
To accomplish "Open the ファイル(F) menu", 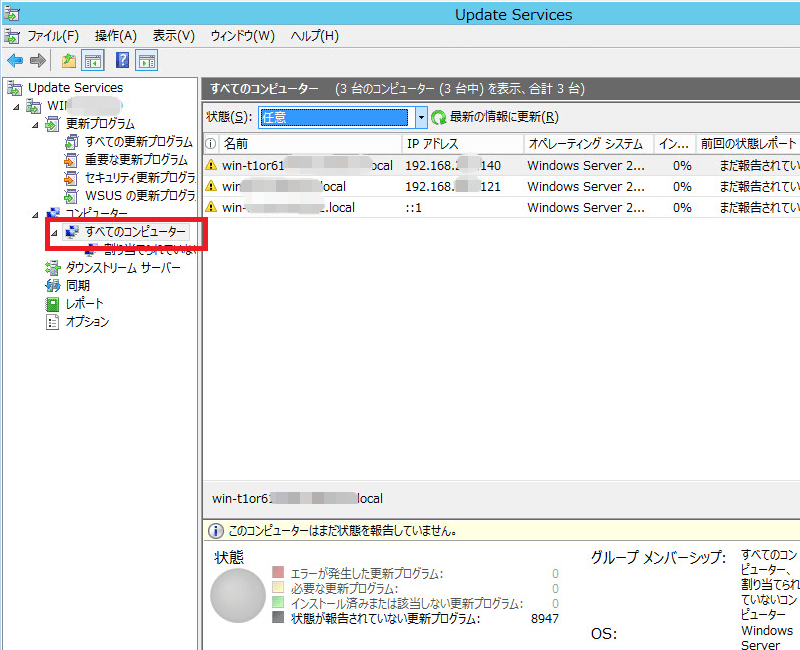I will [53, 36].
